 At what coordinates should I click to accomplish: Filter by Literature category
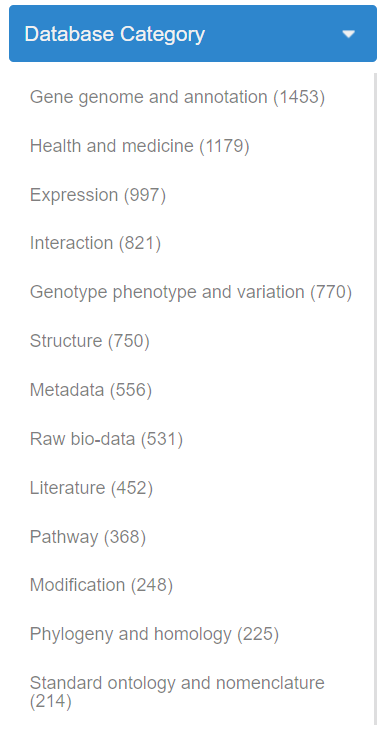pyautogui.click(x=91, y=488)
